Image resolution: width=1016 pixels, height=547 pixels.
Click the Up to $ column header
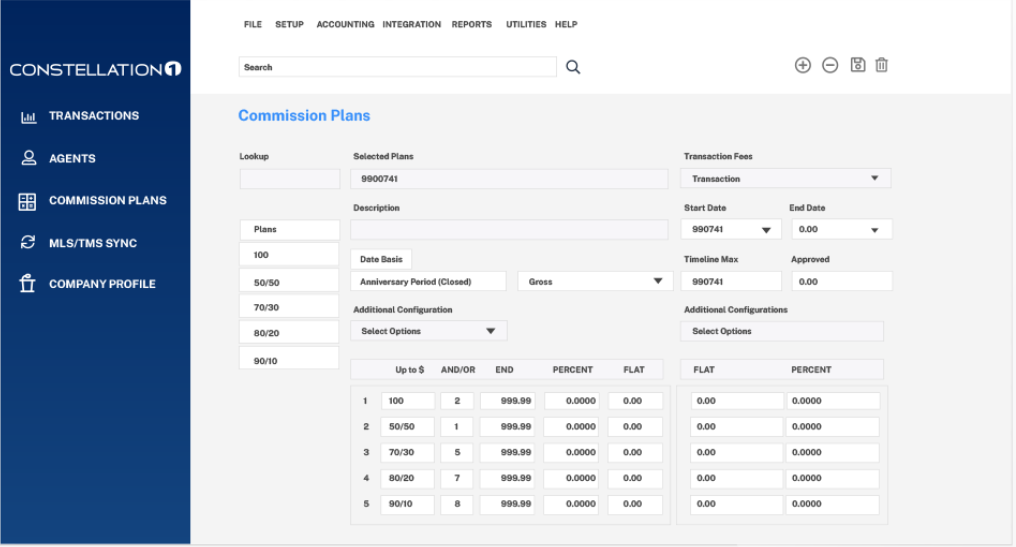(410, 369)
